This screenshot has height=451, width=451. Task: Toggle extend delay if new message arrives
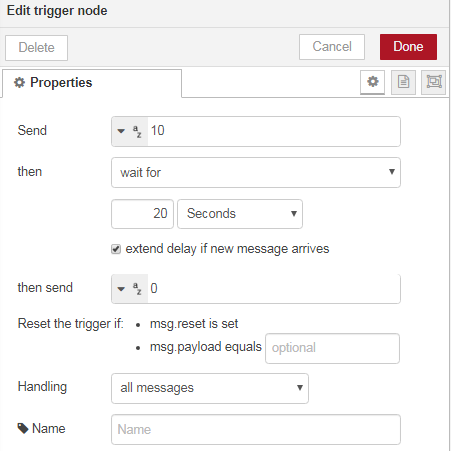point(116,249)
